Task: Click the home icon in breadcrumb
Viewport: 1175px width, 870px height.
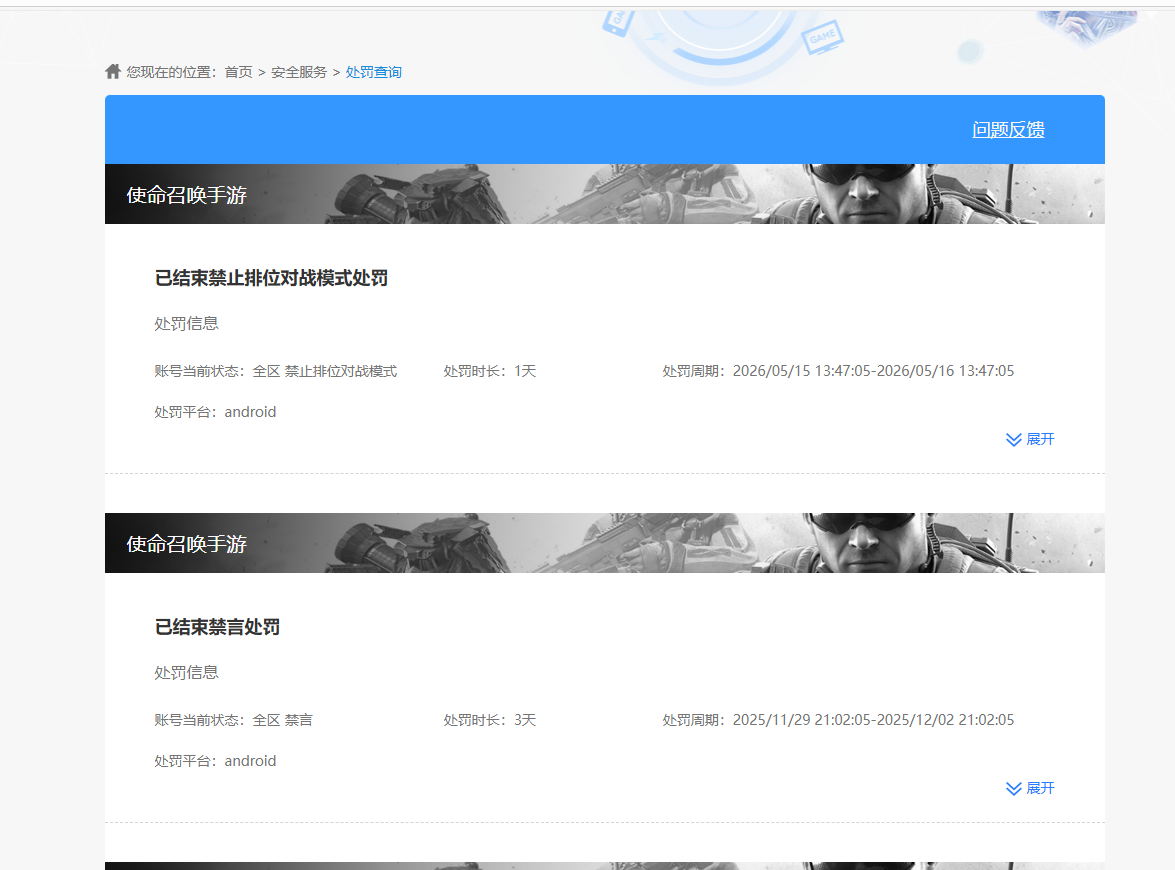Action: tap(113, 71)
